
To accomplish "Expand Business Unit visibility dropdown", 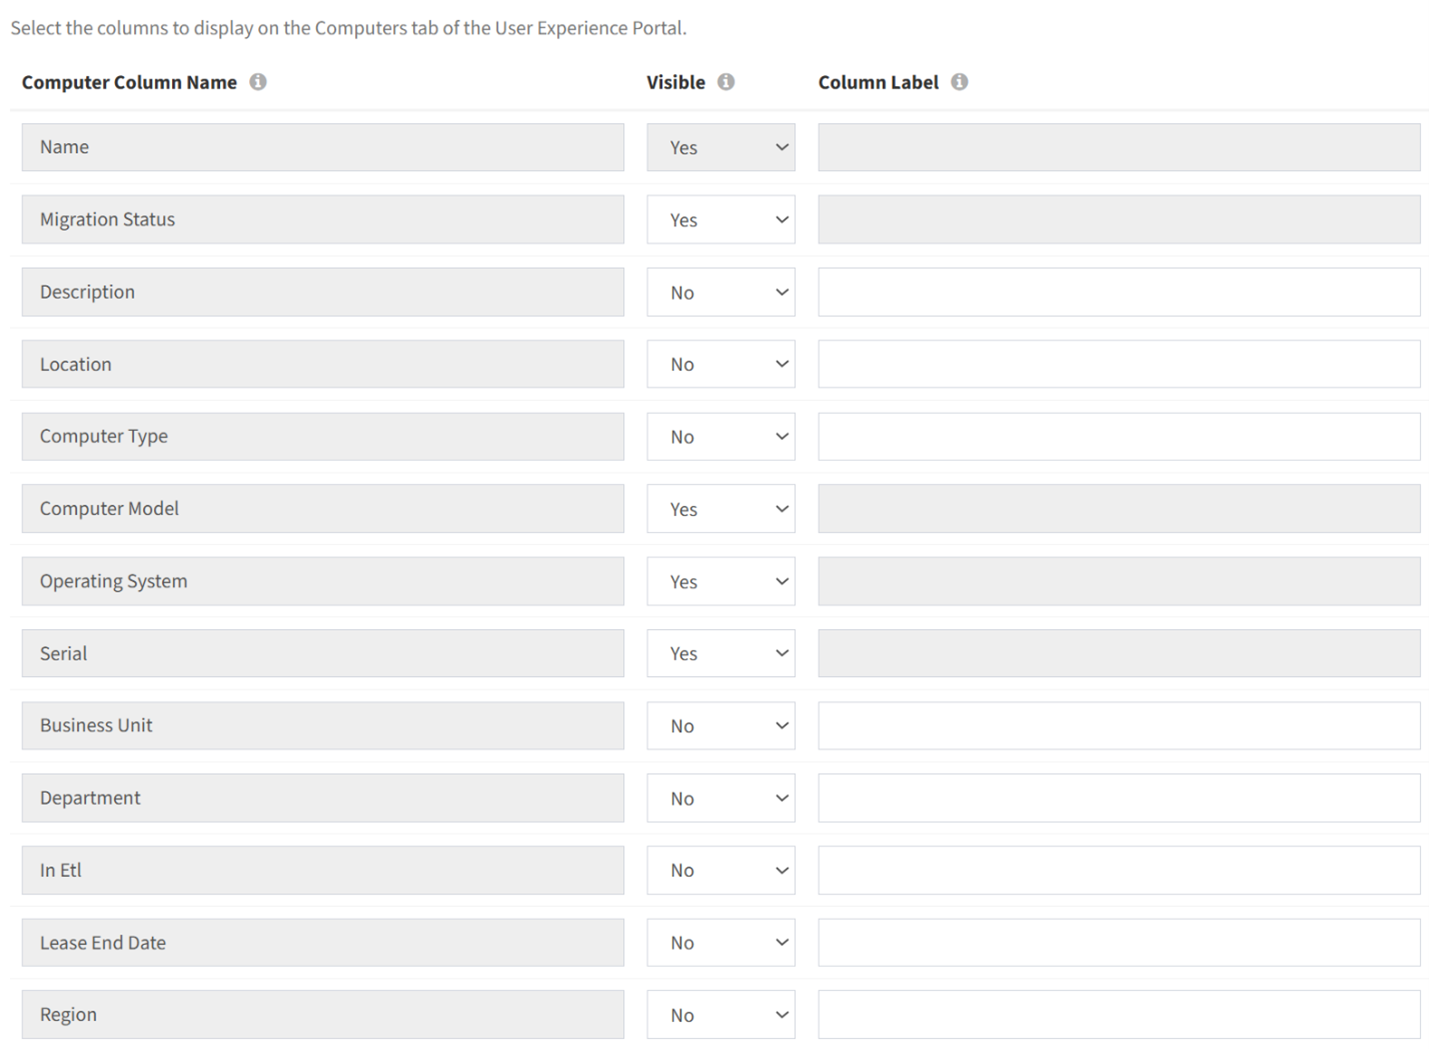I will click(x=721, y=725).
